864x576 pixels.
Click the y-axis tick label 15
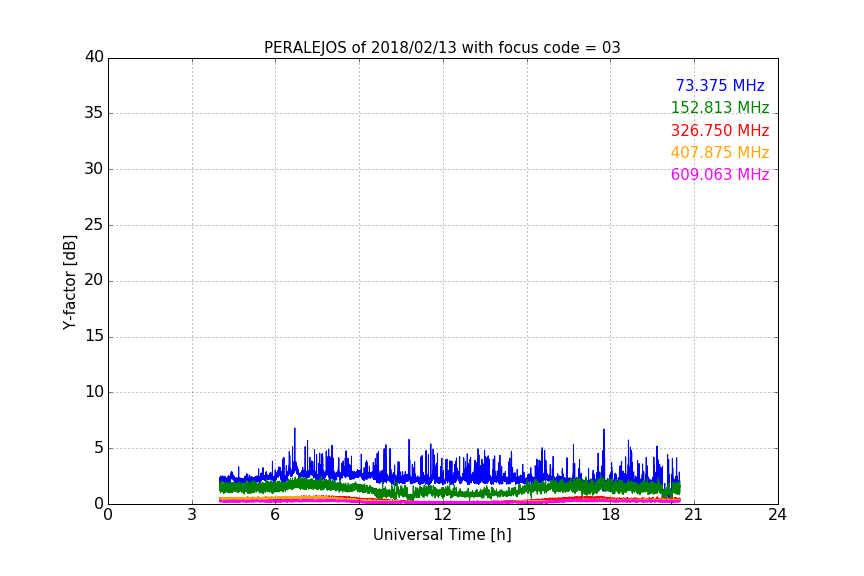pos(94,336)
